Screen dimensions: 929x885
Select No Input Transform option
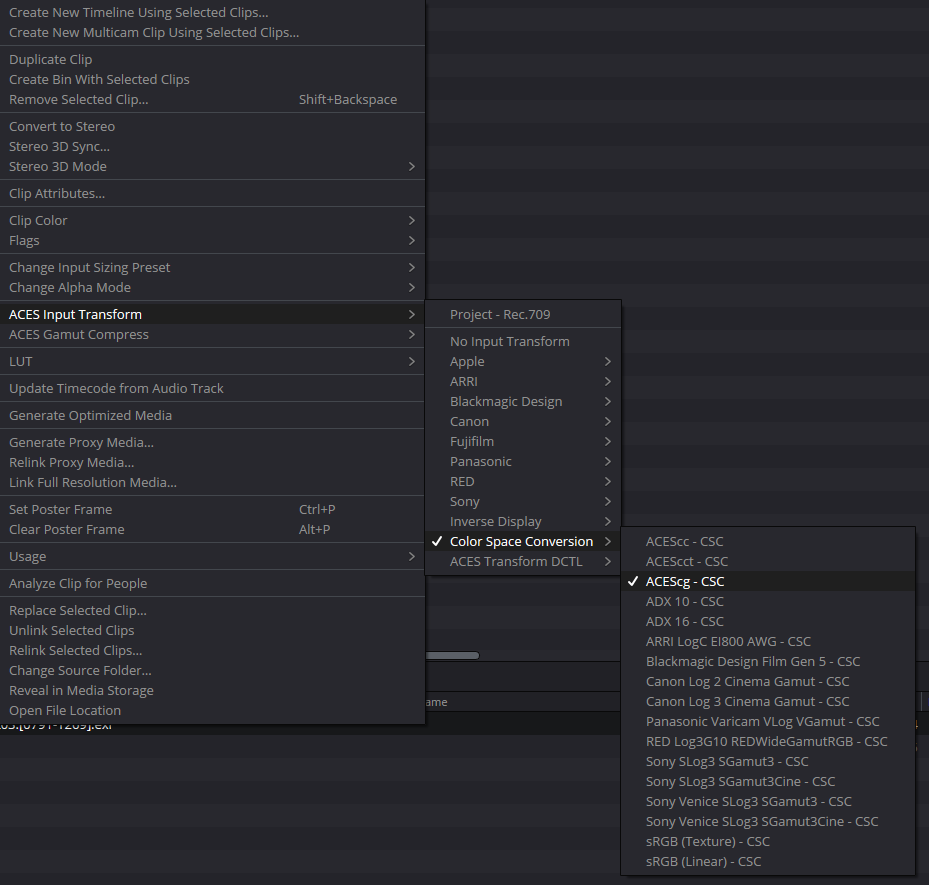tap(509, 341)
